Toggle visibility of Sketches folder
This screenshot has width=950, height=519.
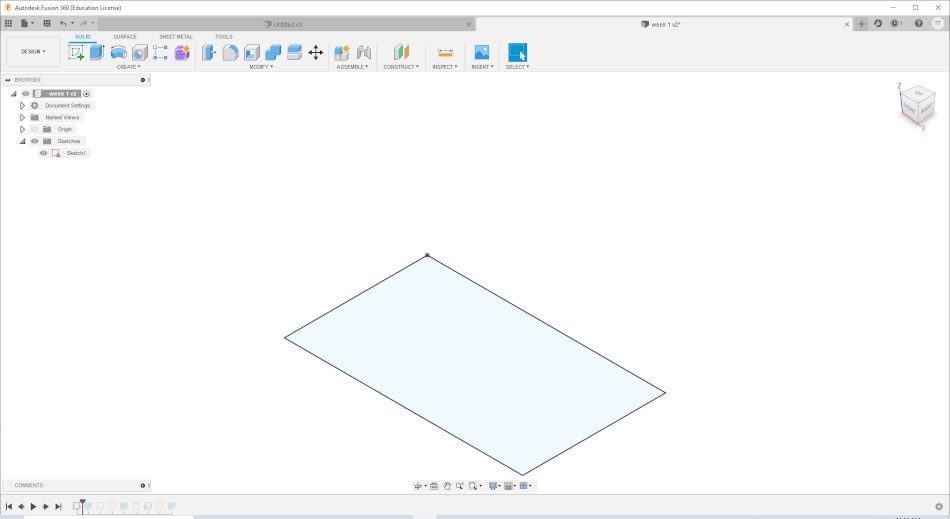[x=35, y=141]
